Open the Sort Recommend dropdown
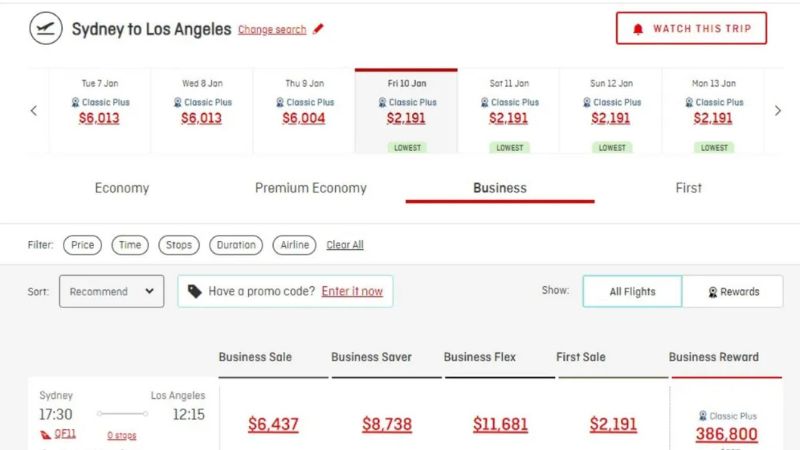The height and width of the screenshot is (450, 800). click(111, 291)
